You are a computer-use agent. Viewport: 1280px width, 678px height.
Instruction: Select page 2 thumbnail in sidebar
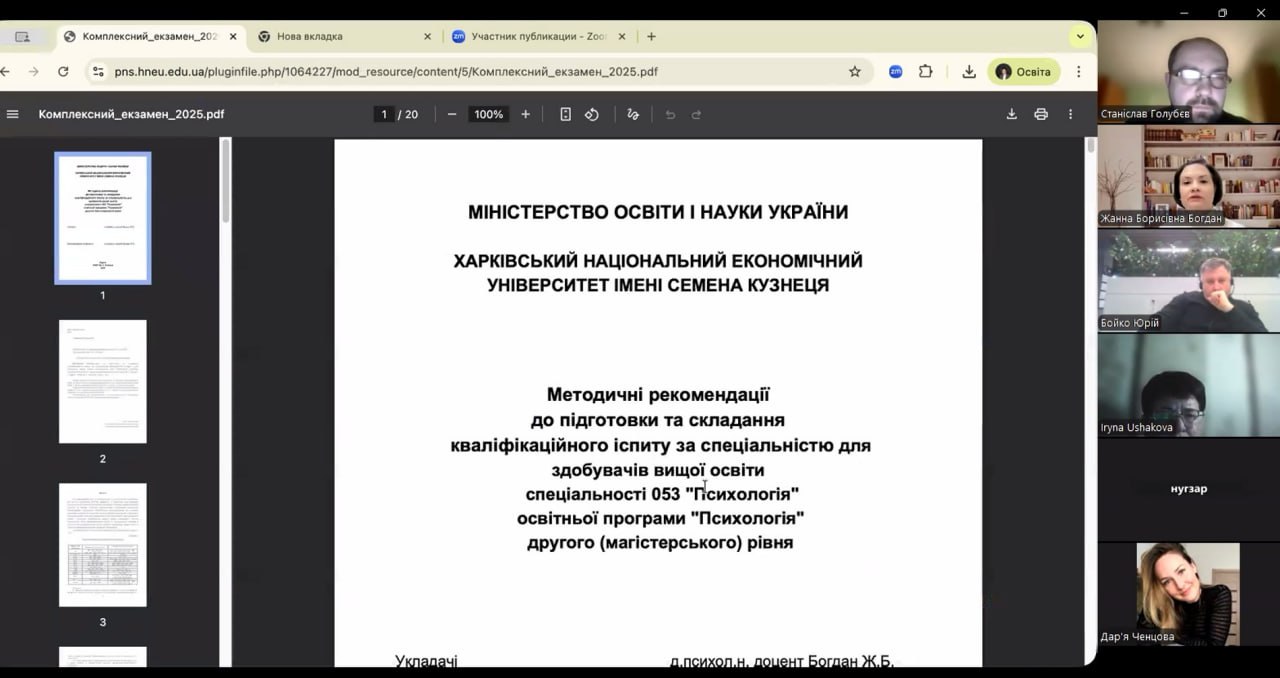tap(103, 382)
